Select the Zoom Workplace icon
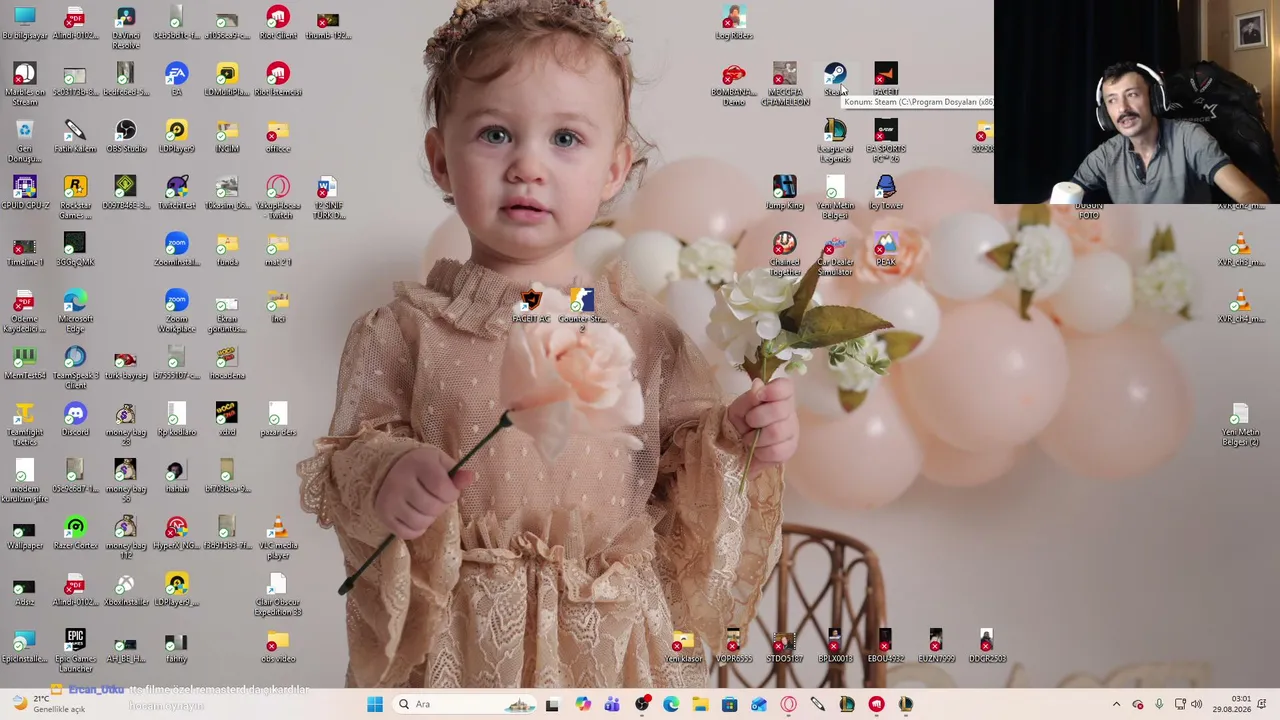 [x=176, y=312]
